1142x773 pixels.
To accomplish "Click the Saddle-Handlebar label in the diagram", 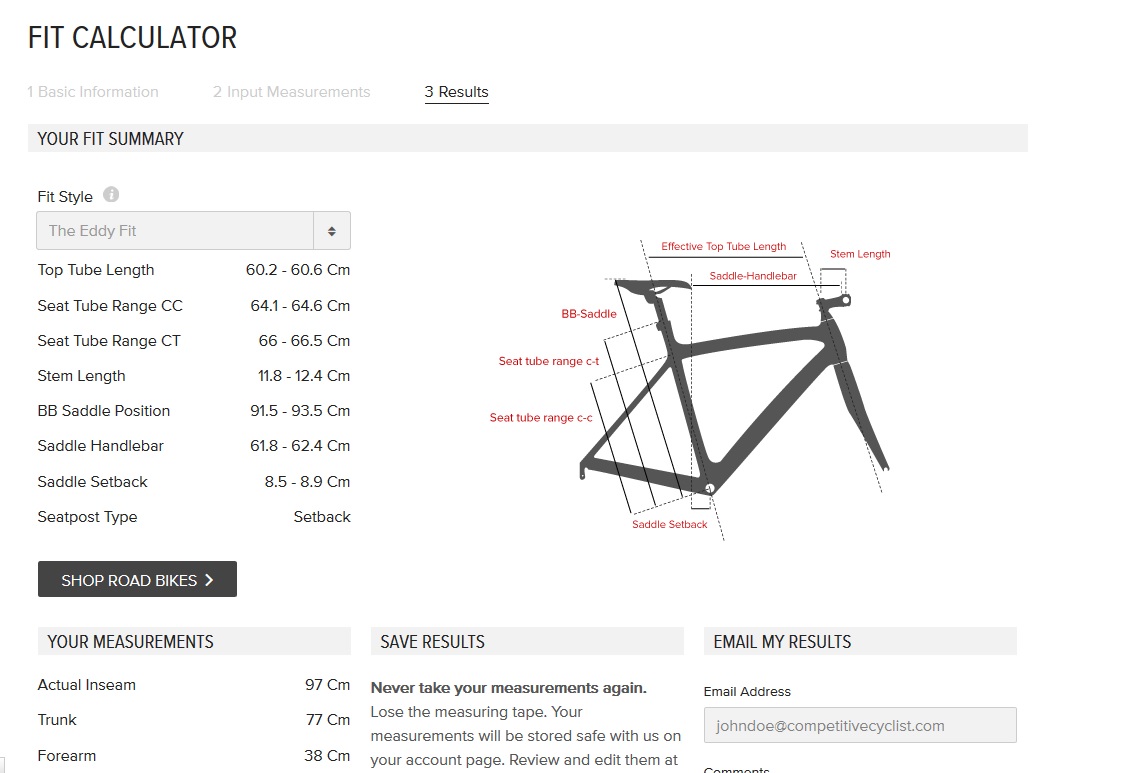I will tap(752, 276).
